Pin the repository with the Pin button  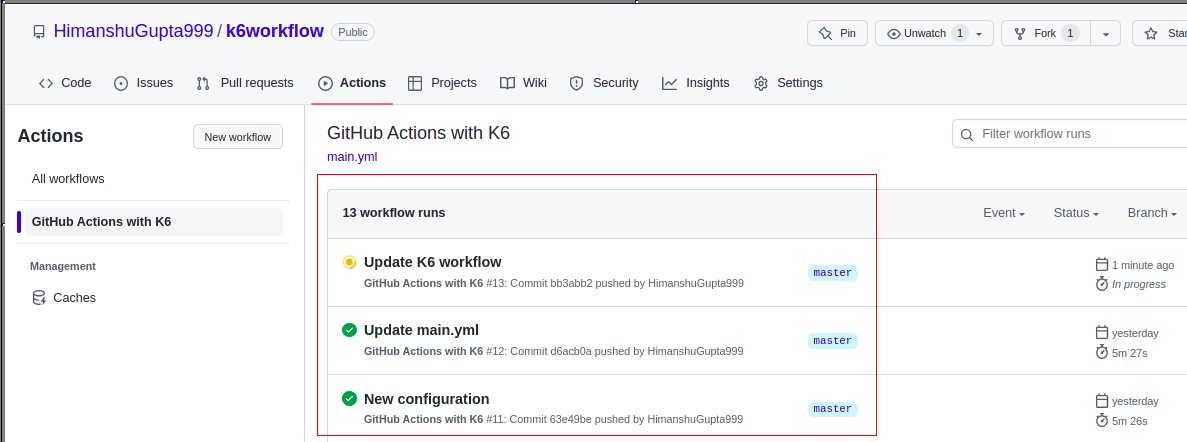pos(837,33)
